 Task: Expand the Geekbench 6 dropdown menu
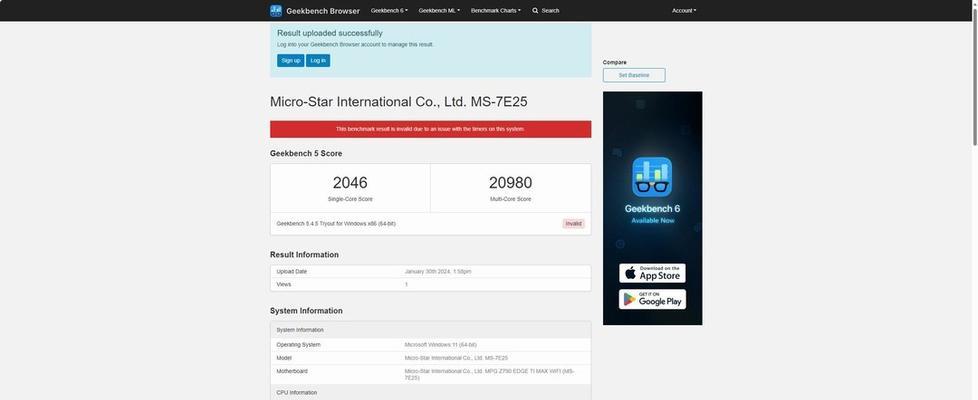pos(389,11)
